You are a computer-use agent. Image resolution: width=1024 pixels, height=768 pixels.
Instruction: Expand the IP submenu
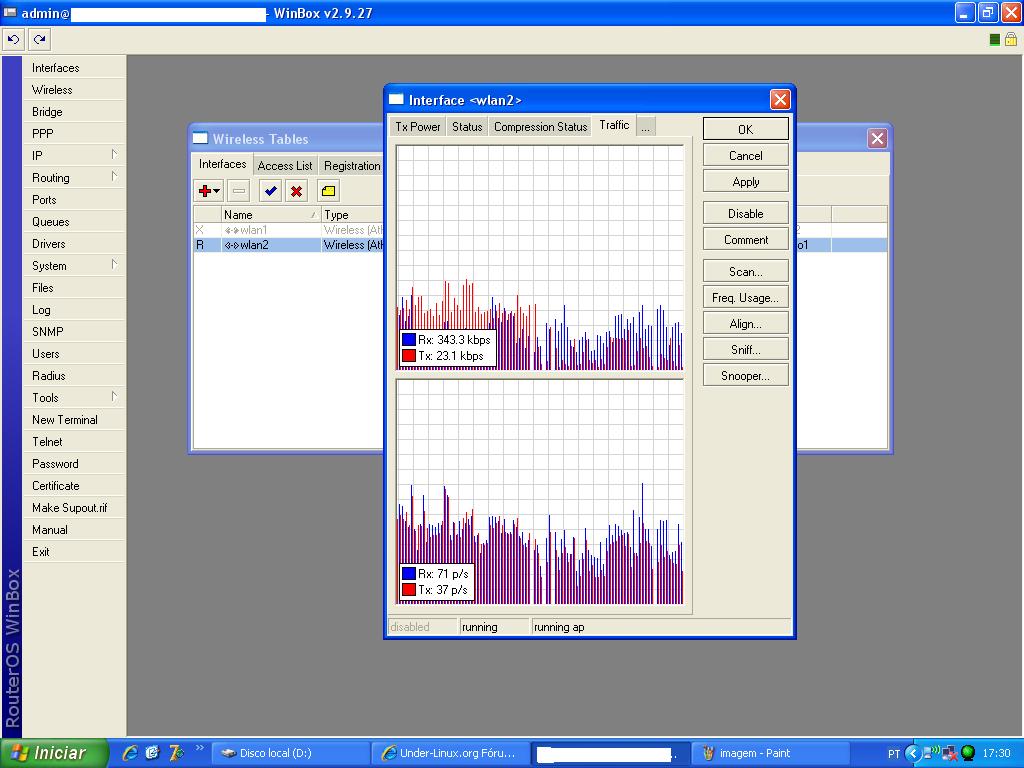coord(74,156)
